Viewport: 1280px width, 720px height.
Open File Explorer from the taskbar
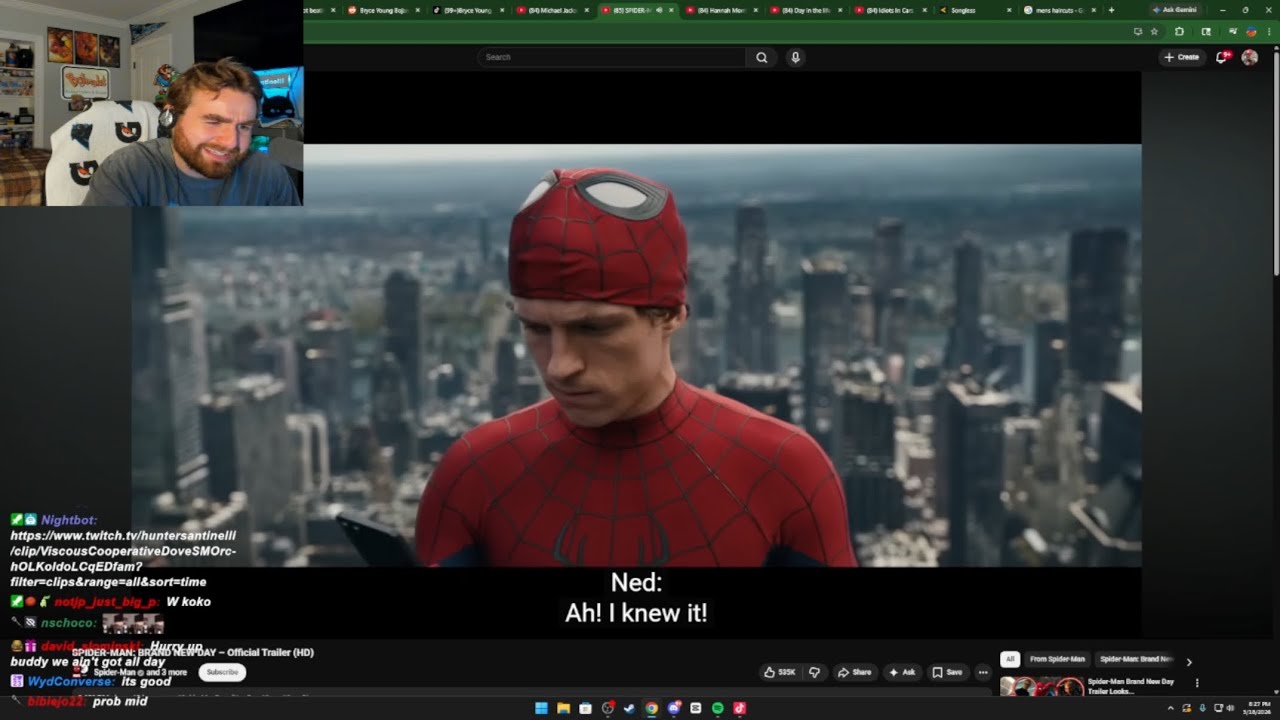[563, 708]
